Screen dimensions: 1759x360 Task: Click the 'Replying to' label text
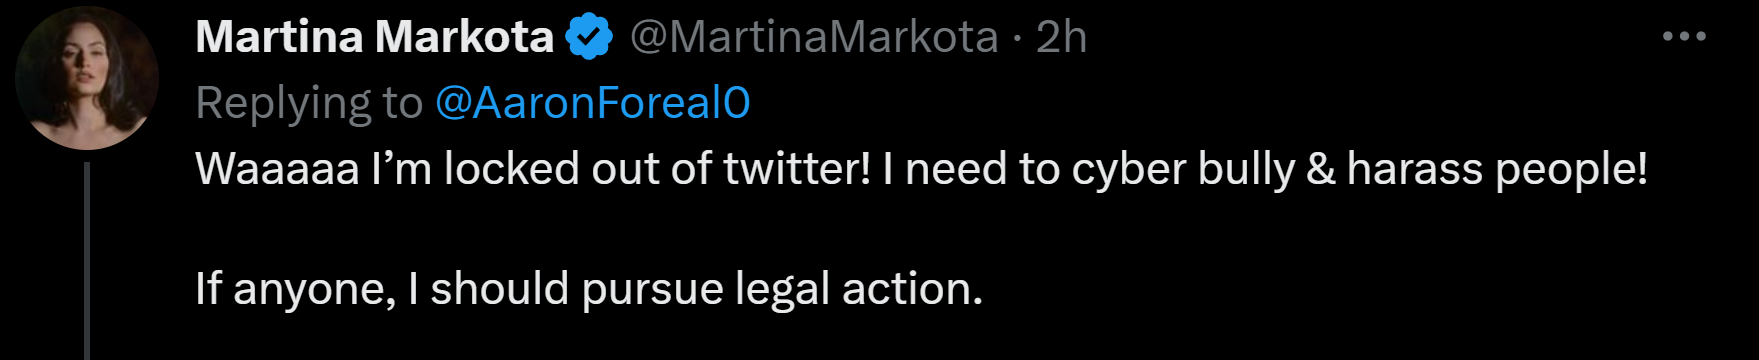pos(309,104)
